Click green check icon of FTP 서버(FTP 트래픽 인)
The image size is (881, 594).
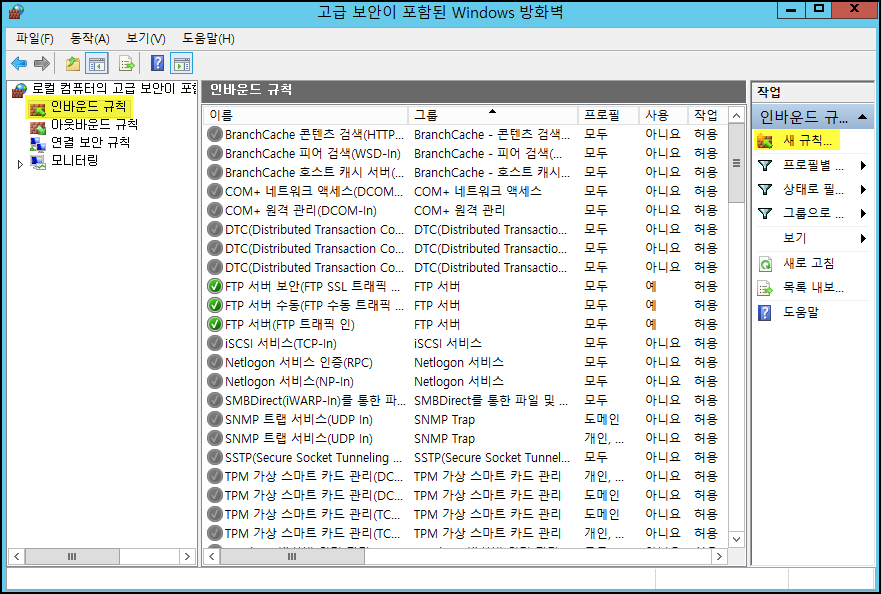(x=215, y=324)
